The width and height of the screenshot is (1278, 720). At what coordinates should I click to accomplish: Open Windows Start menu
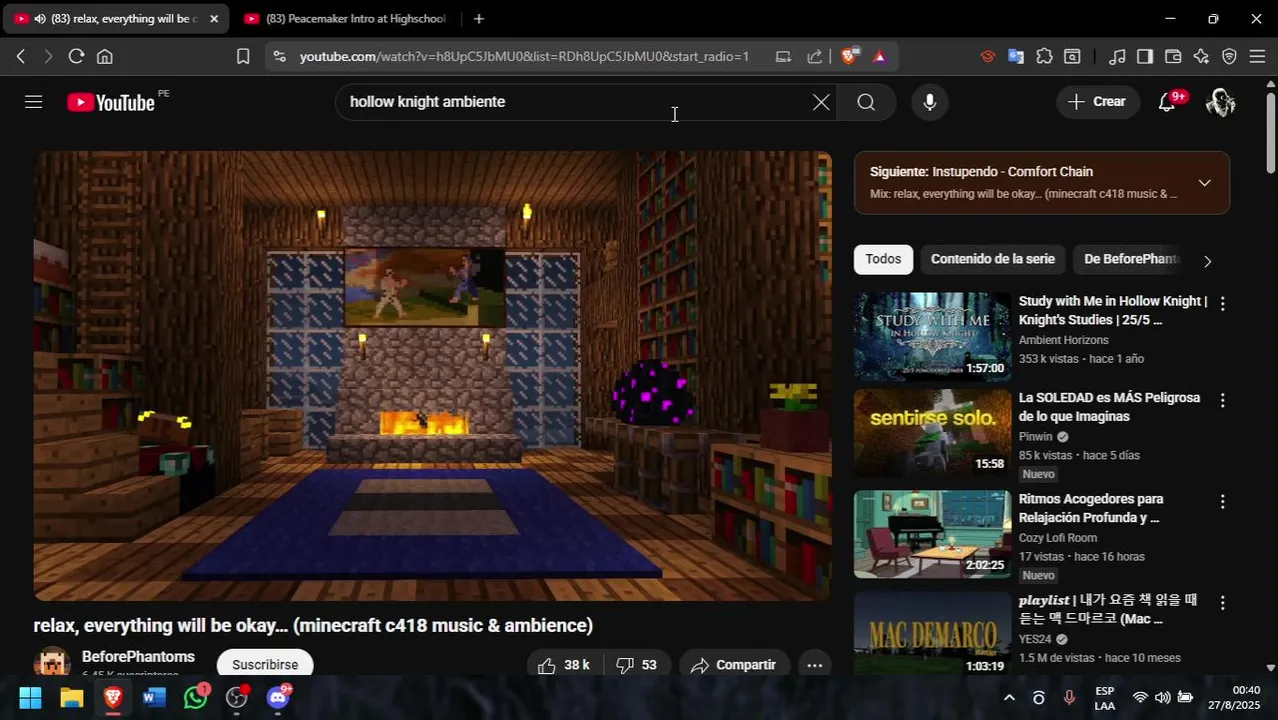point(30,698)
